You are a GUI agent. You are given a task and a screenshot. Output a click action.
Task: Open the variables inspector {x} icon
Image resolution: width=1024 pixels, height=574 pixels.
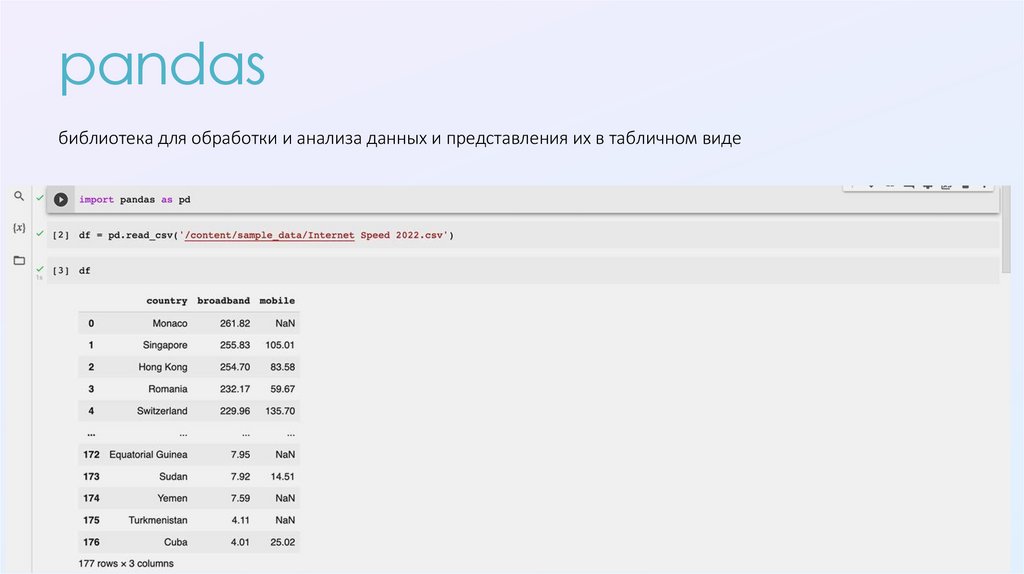tap(19, 228)
